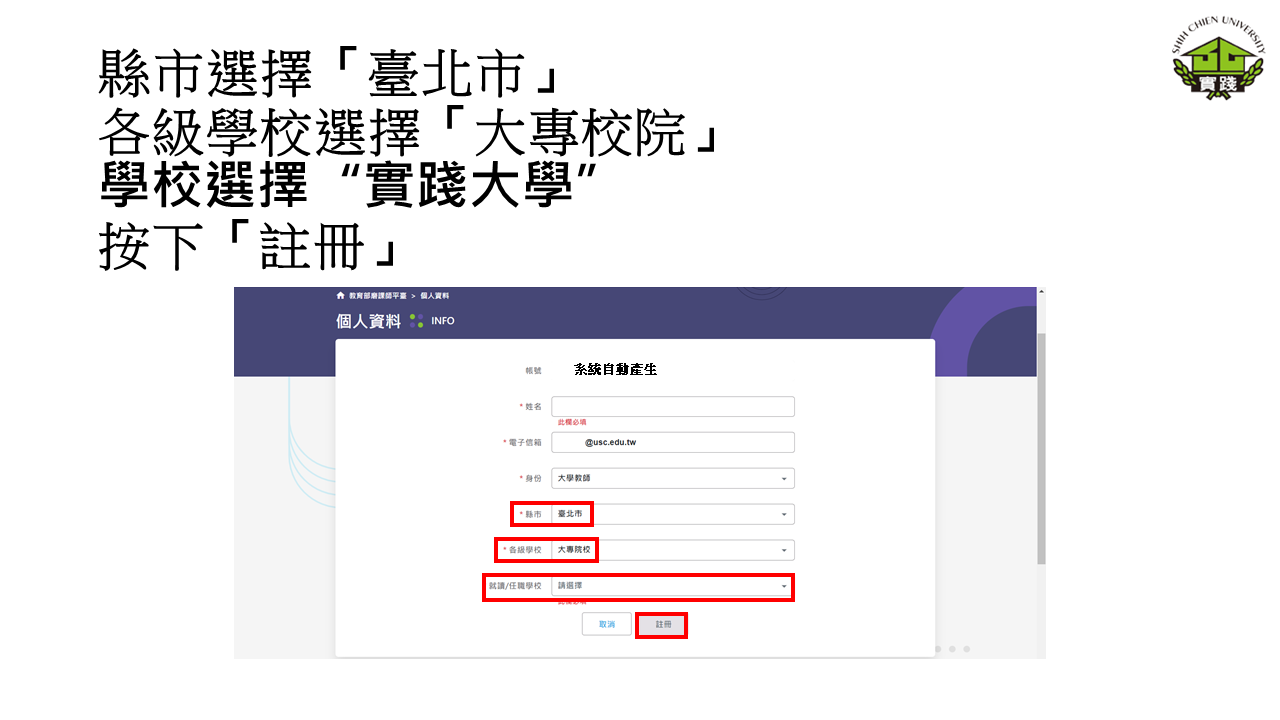Click the INFO label beside the heading
The image size is (1280, 720).
442,321
